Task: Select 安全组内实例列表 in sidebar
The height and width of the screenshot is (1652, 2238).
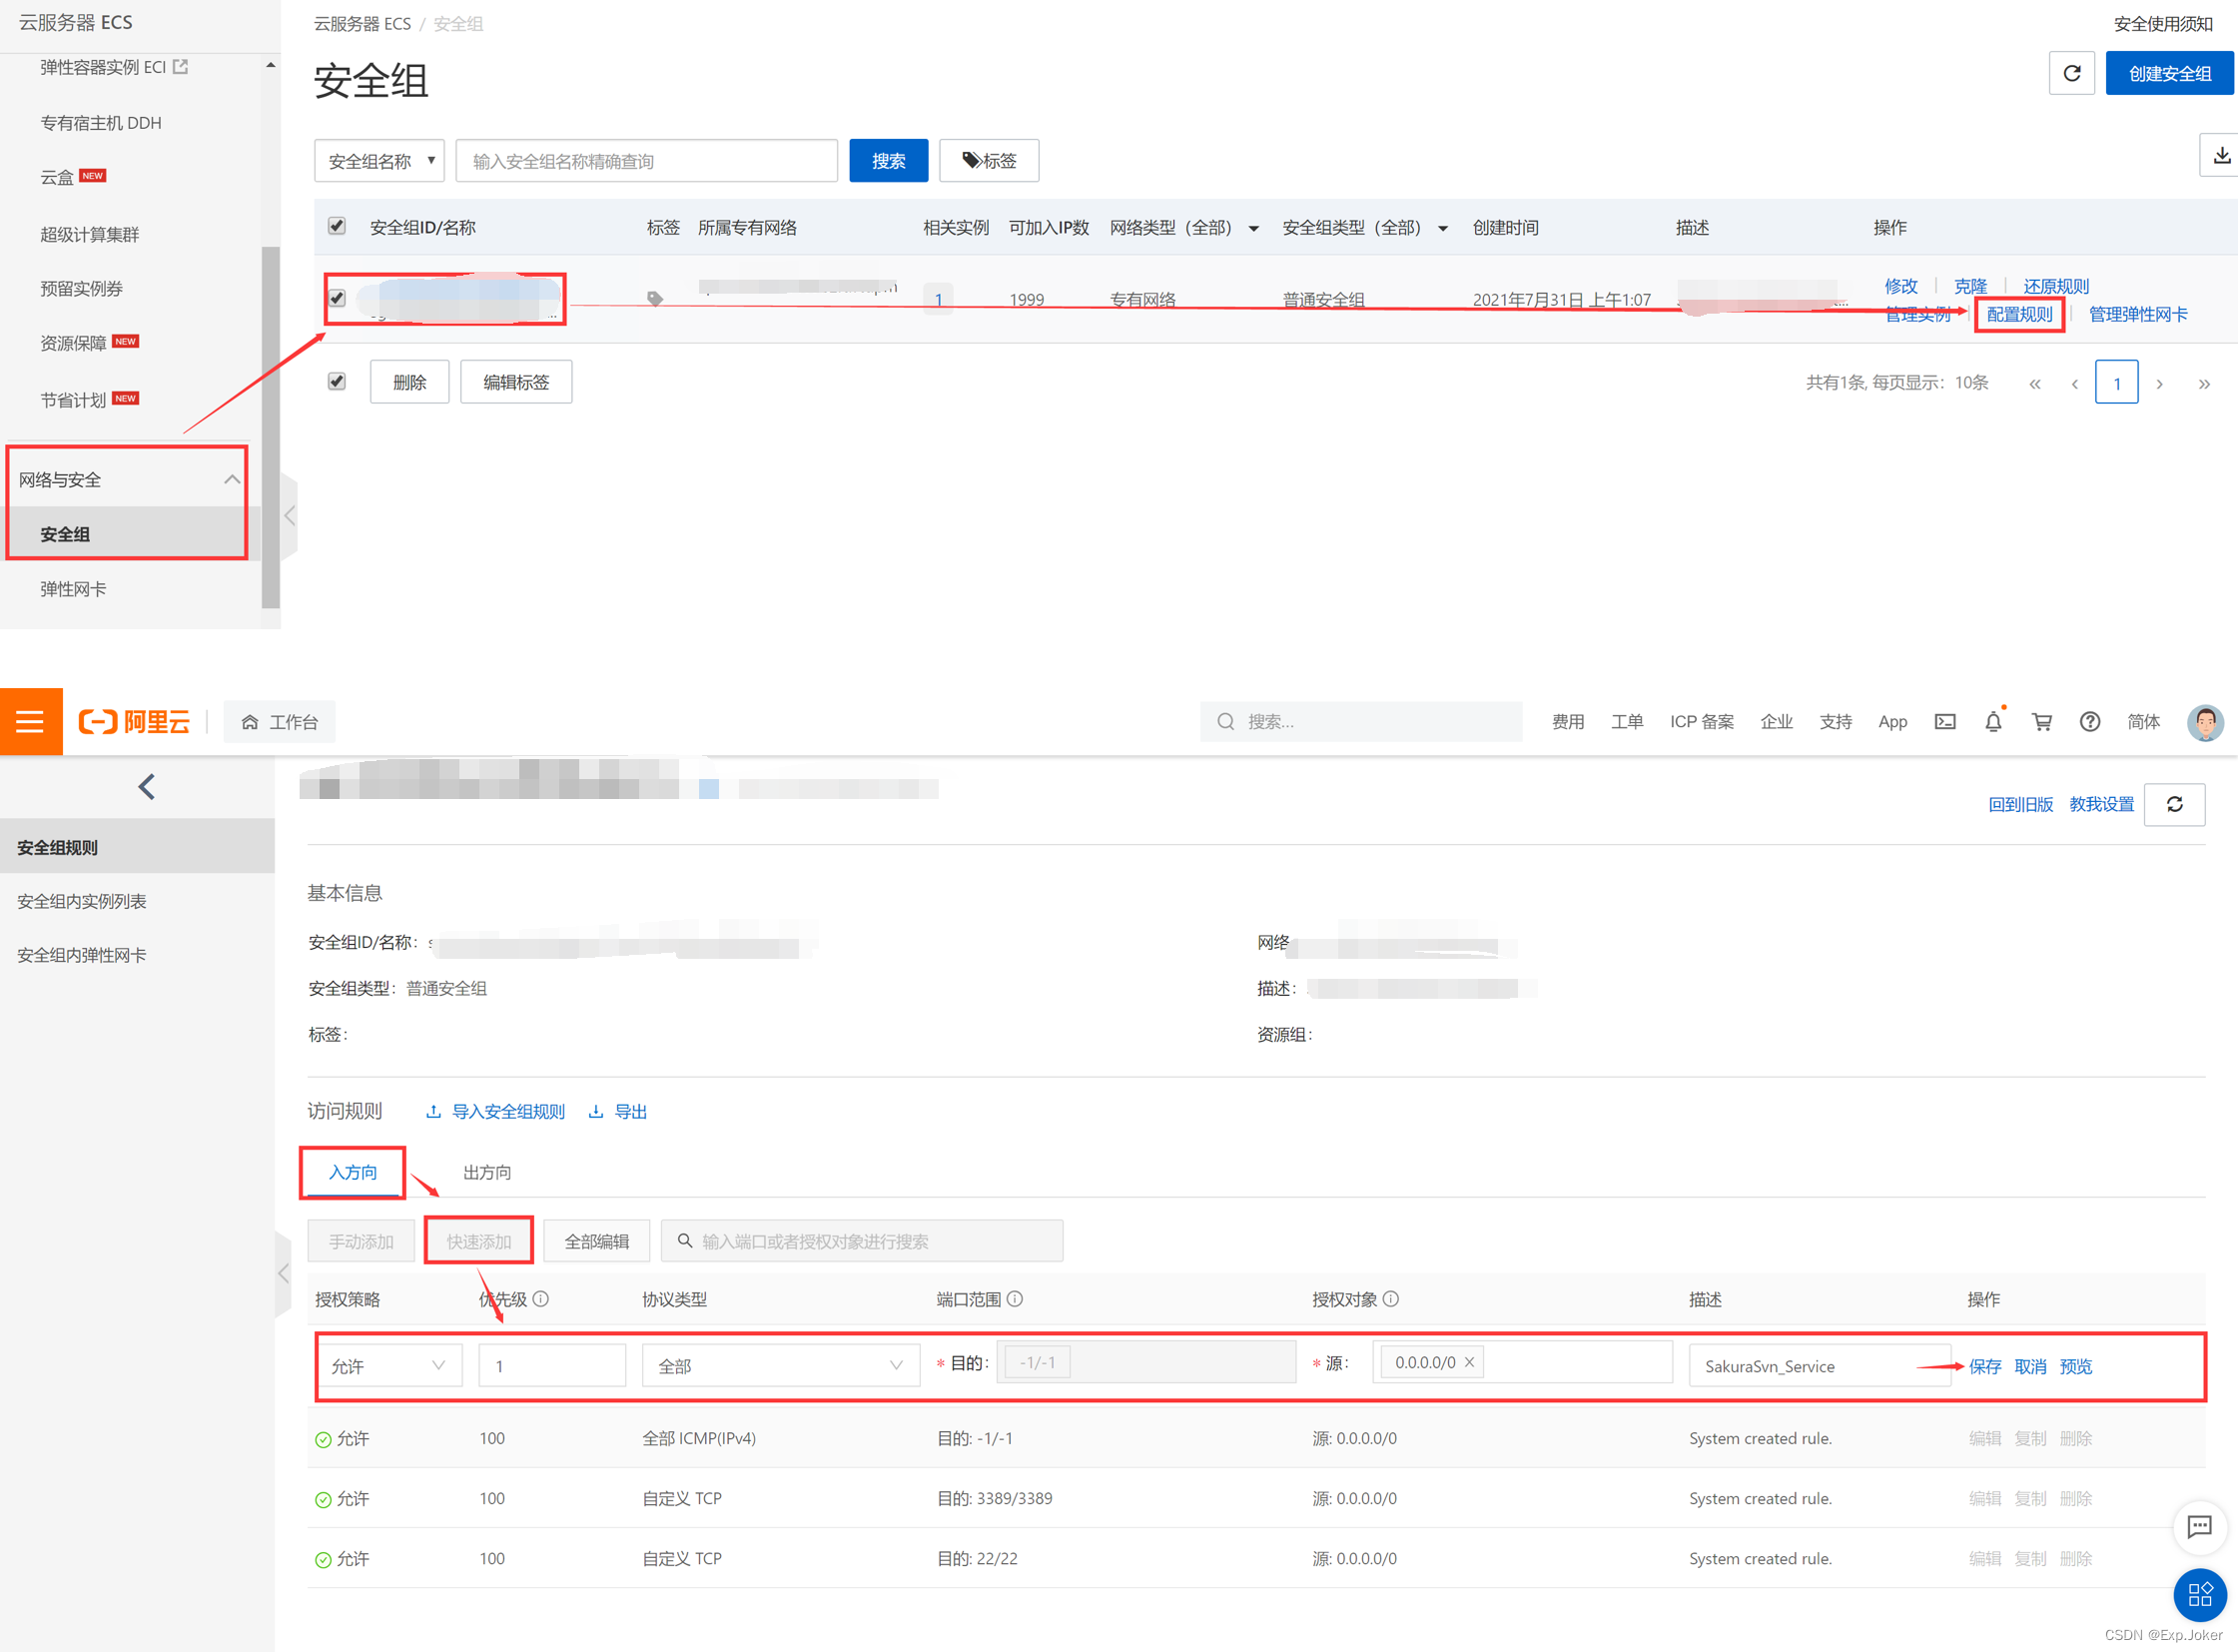Action: pyautogui.click(x=82, y=902)
